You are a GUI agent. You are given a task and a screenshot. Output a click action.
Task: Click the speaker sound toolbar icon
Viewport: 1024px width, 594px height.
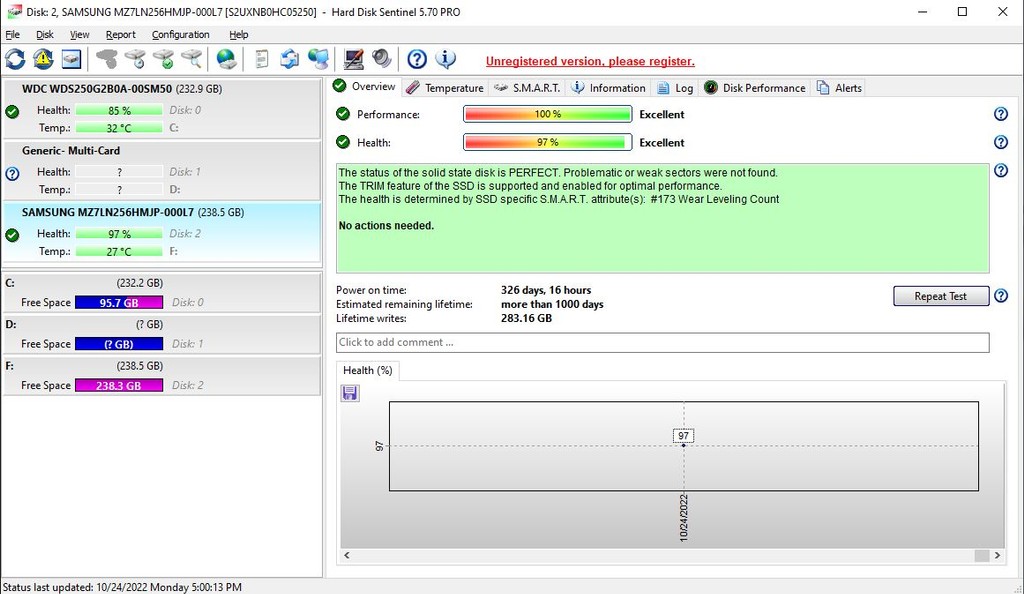point(381,59)
